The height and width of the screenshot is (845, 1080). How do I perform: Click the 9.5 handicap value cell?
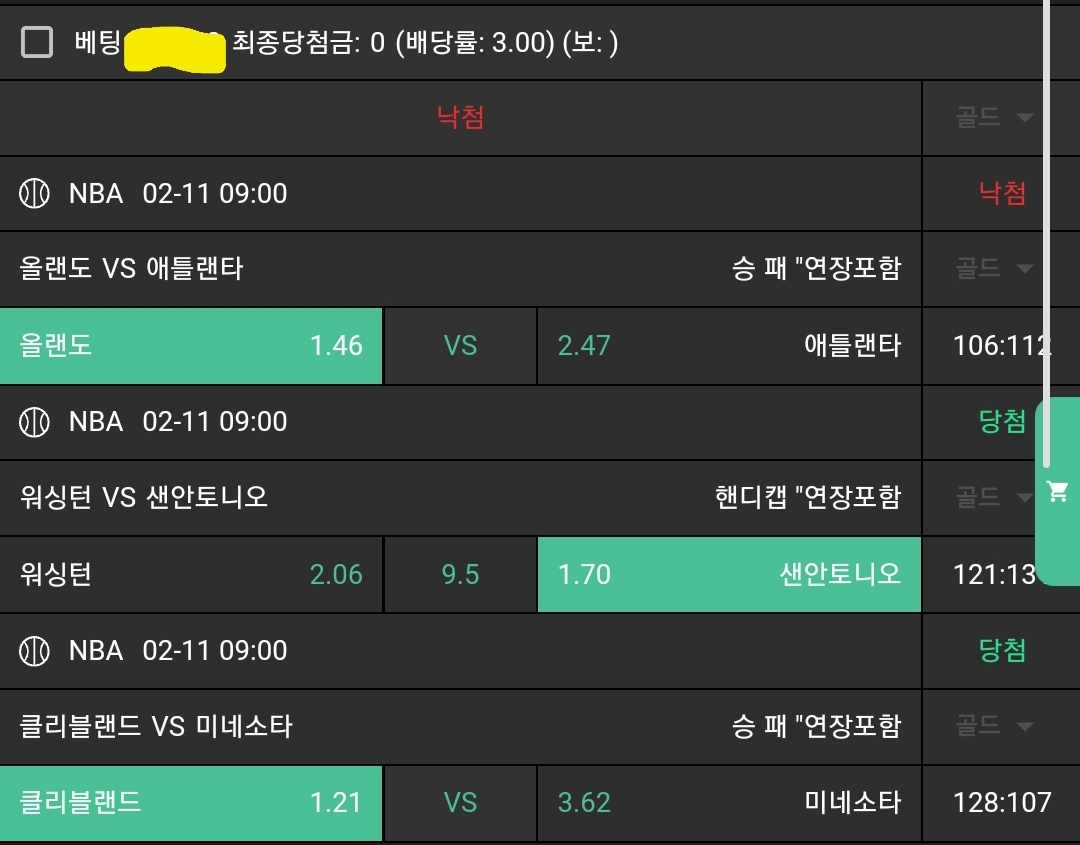460,575
